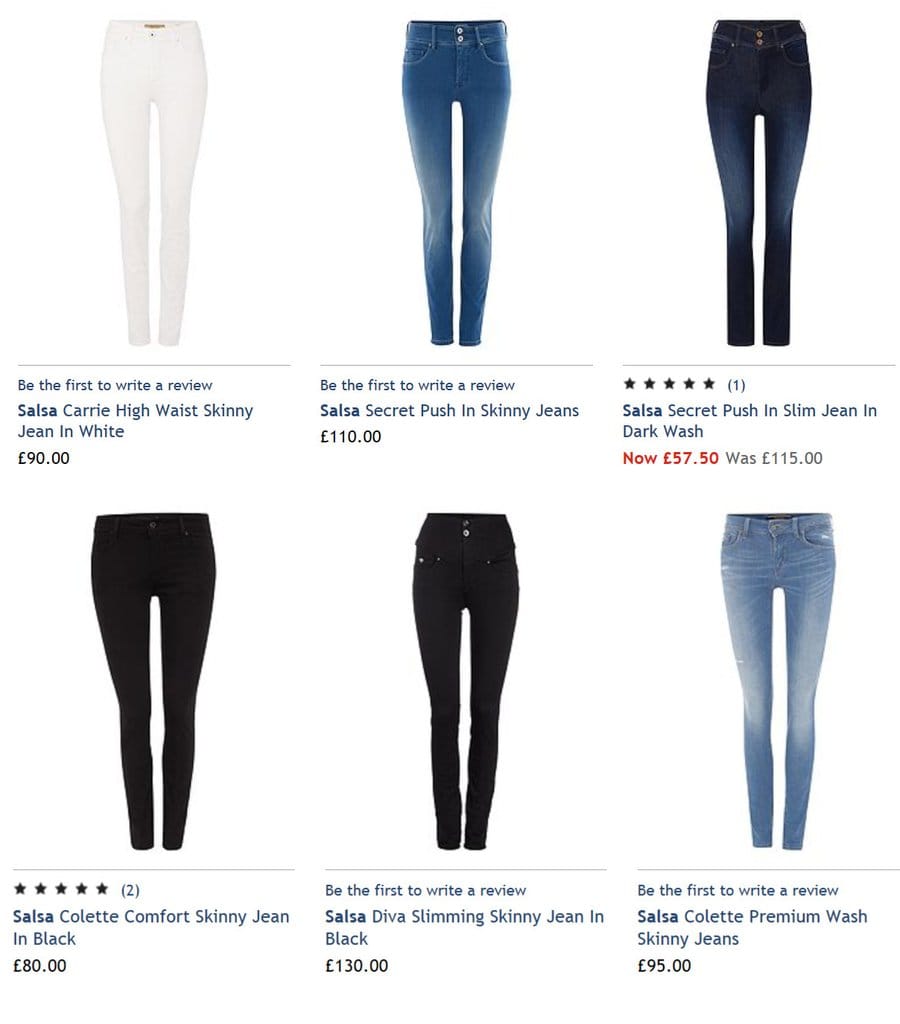Open the Diva Slimming black jeans image

(x=466, y=681)
